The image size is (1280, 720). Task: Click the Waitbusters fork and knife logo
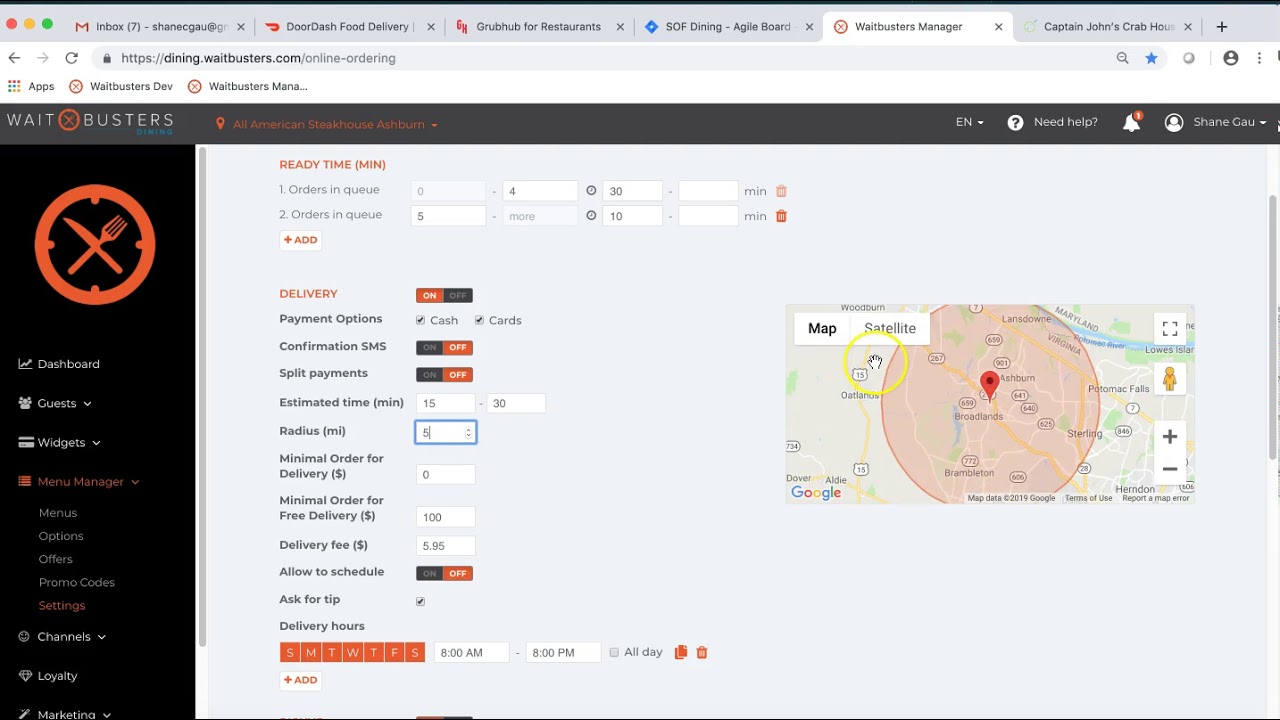(x=95, y=244)
